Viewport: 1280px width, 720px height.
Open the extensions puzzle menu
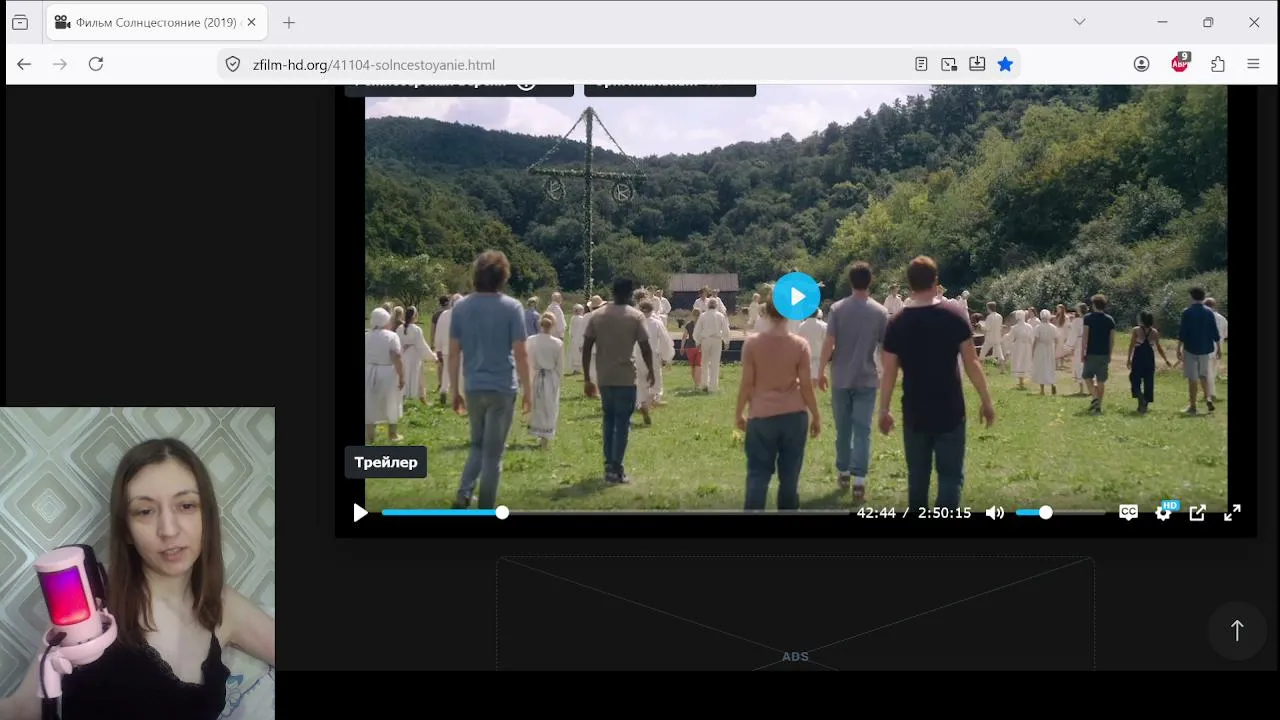1217,64
